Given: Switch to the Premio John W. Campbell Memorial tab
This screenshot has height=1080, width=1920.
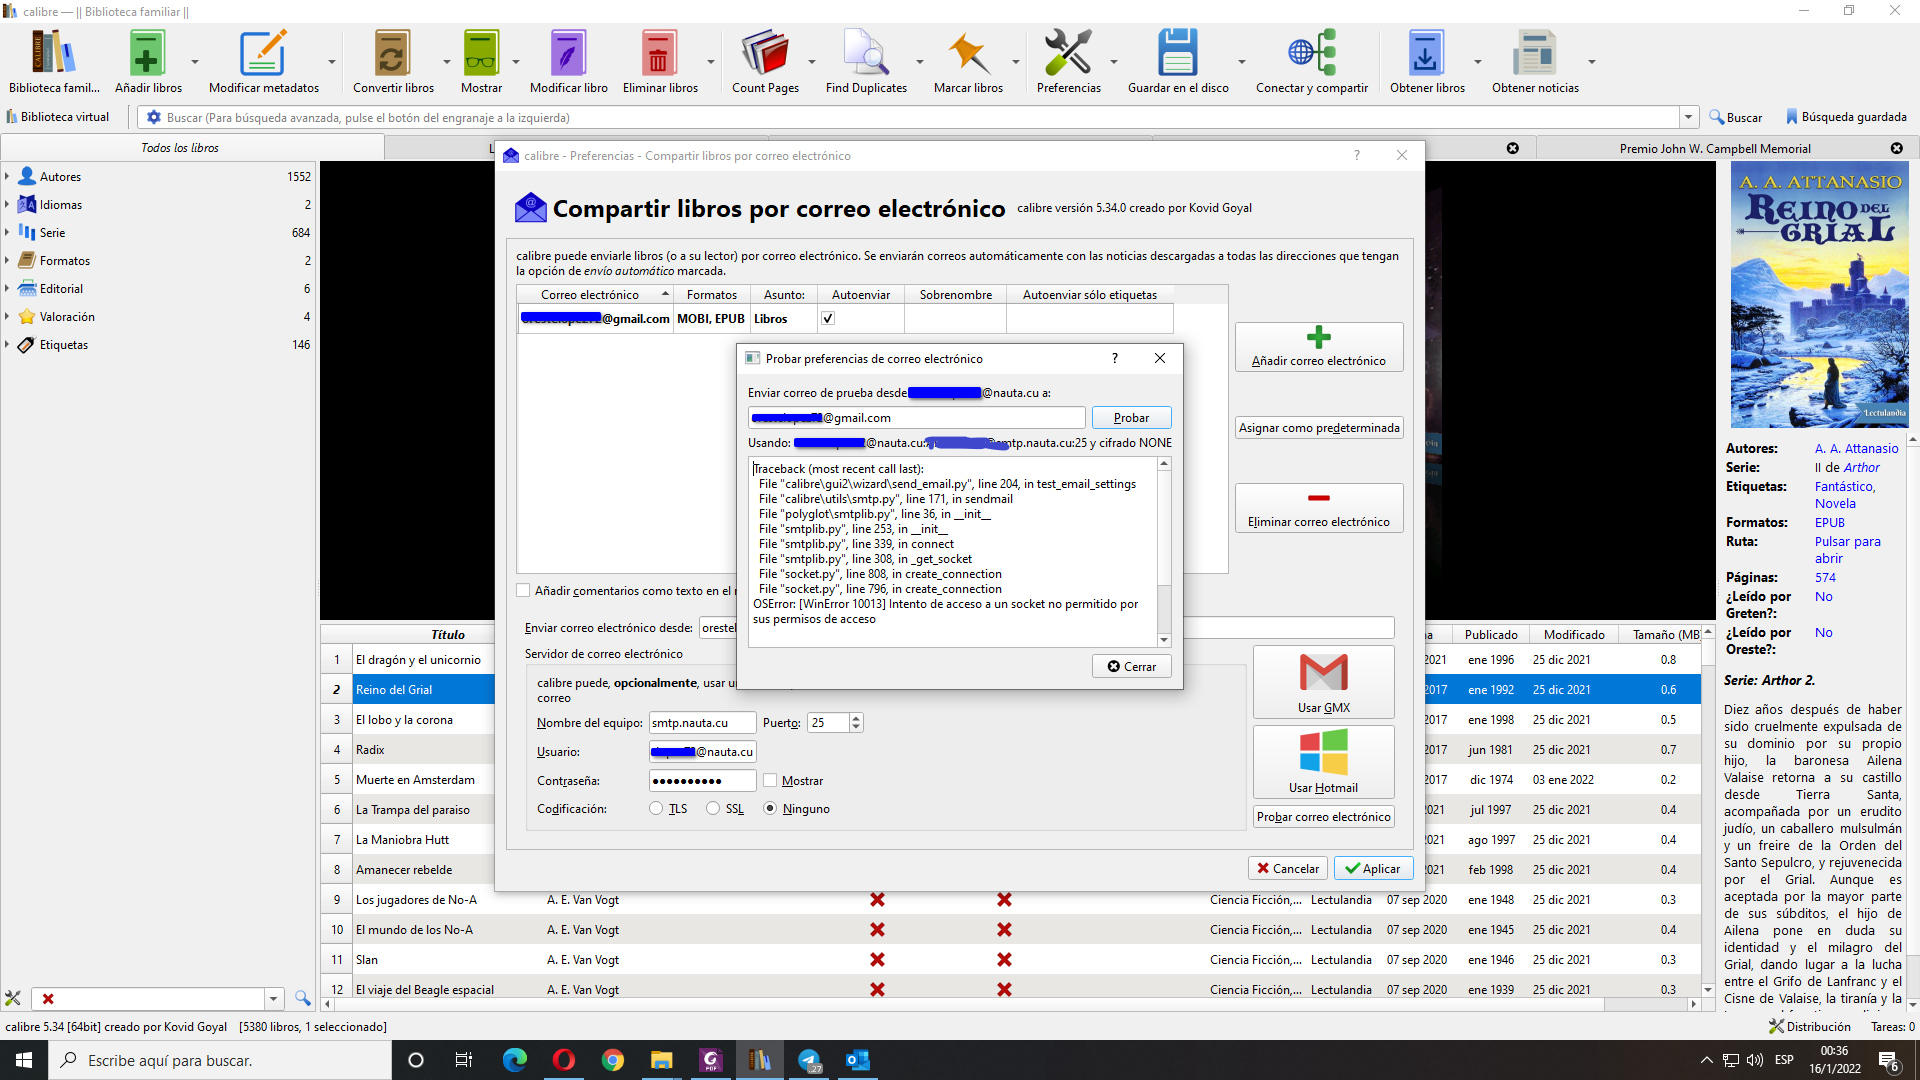Looking at the screenshot, I should click(x=1714, y=148).
